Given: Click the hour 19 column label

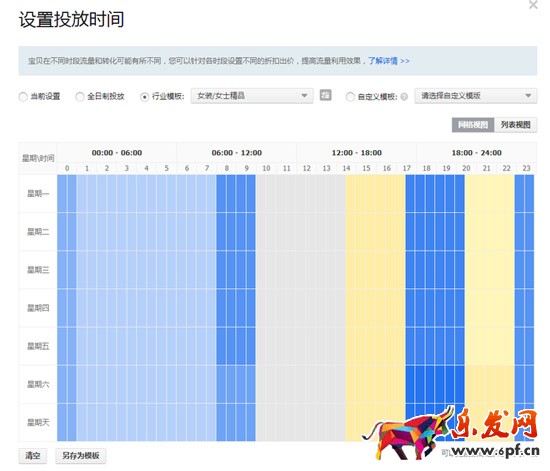Looking at the screenshot, I should (x=447, y=168).
